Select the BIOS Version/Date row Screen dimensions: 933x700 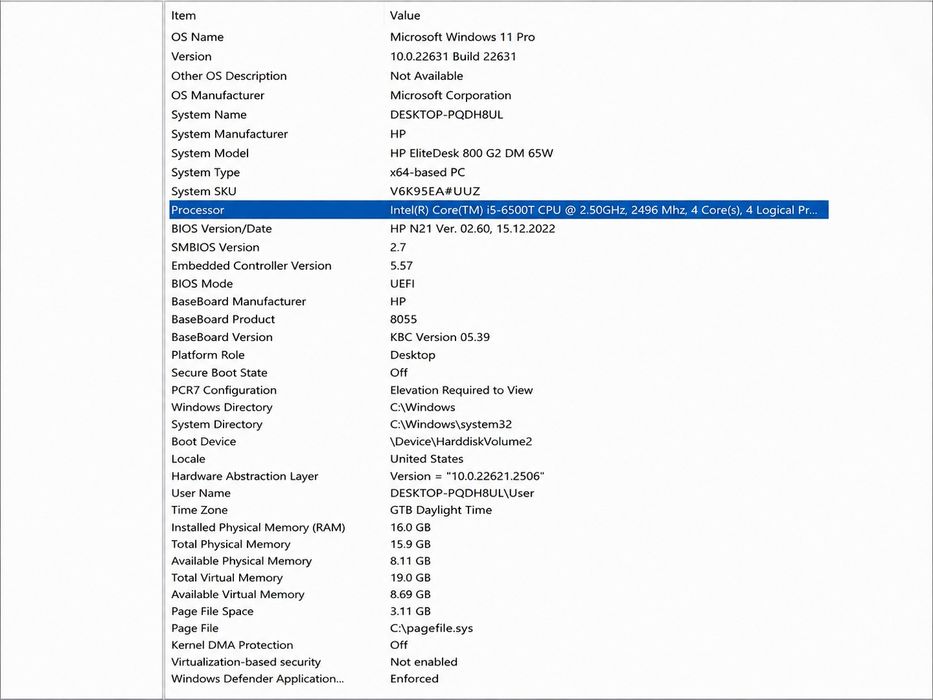pos(499,229)
